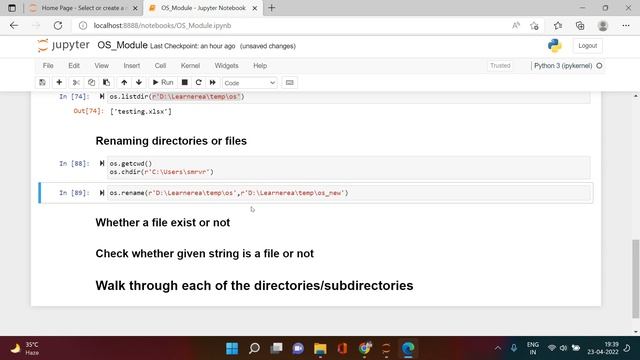
Task: Open browser settings and more menu
Action: 626,26
